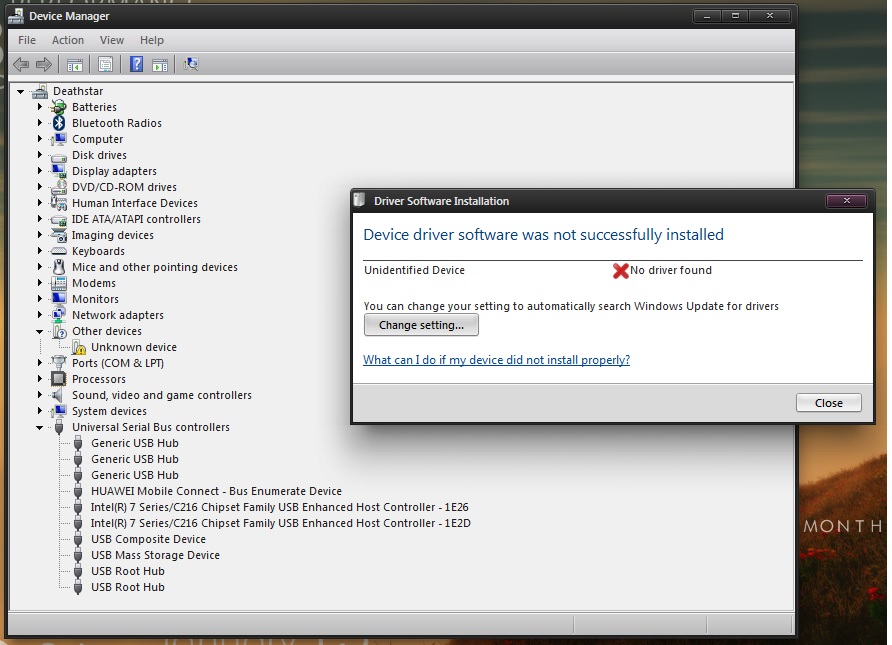Select Intel USB Enhanced Host Controller - 1E2D
892x645 pixels.
pos(280,523)
